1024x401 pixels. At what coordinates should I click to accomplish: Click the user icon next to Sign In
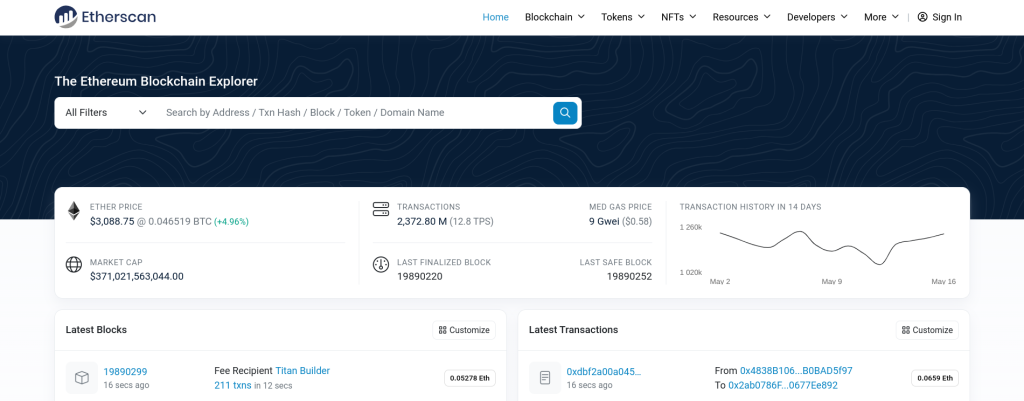click(x=922, y=17)
